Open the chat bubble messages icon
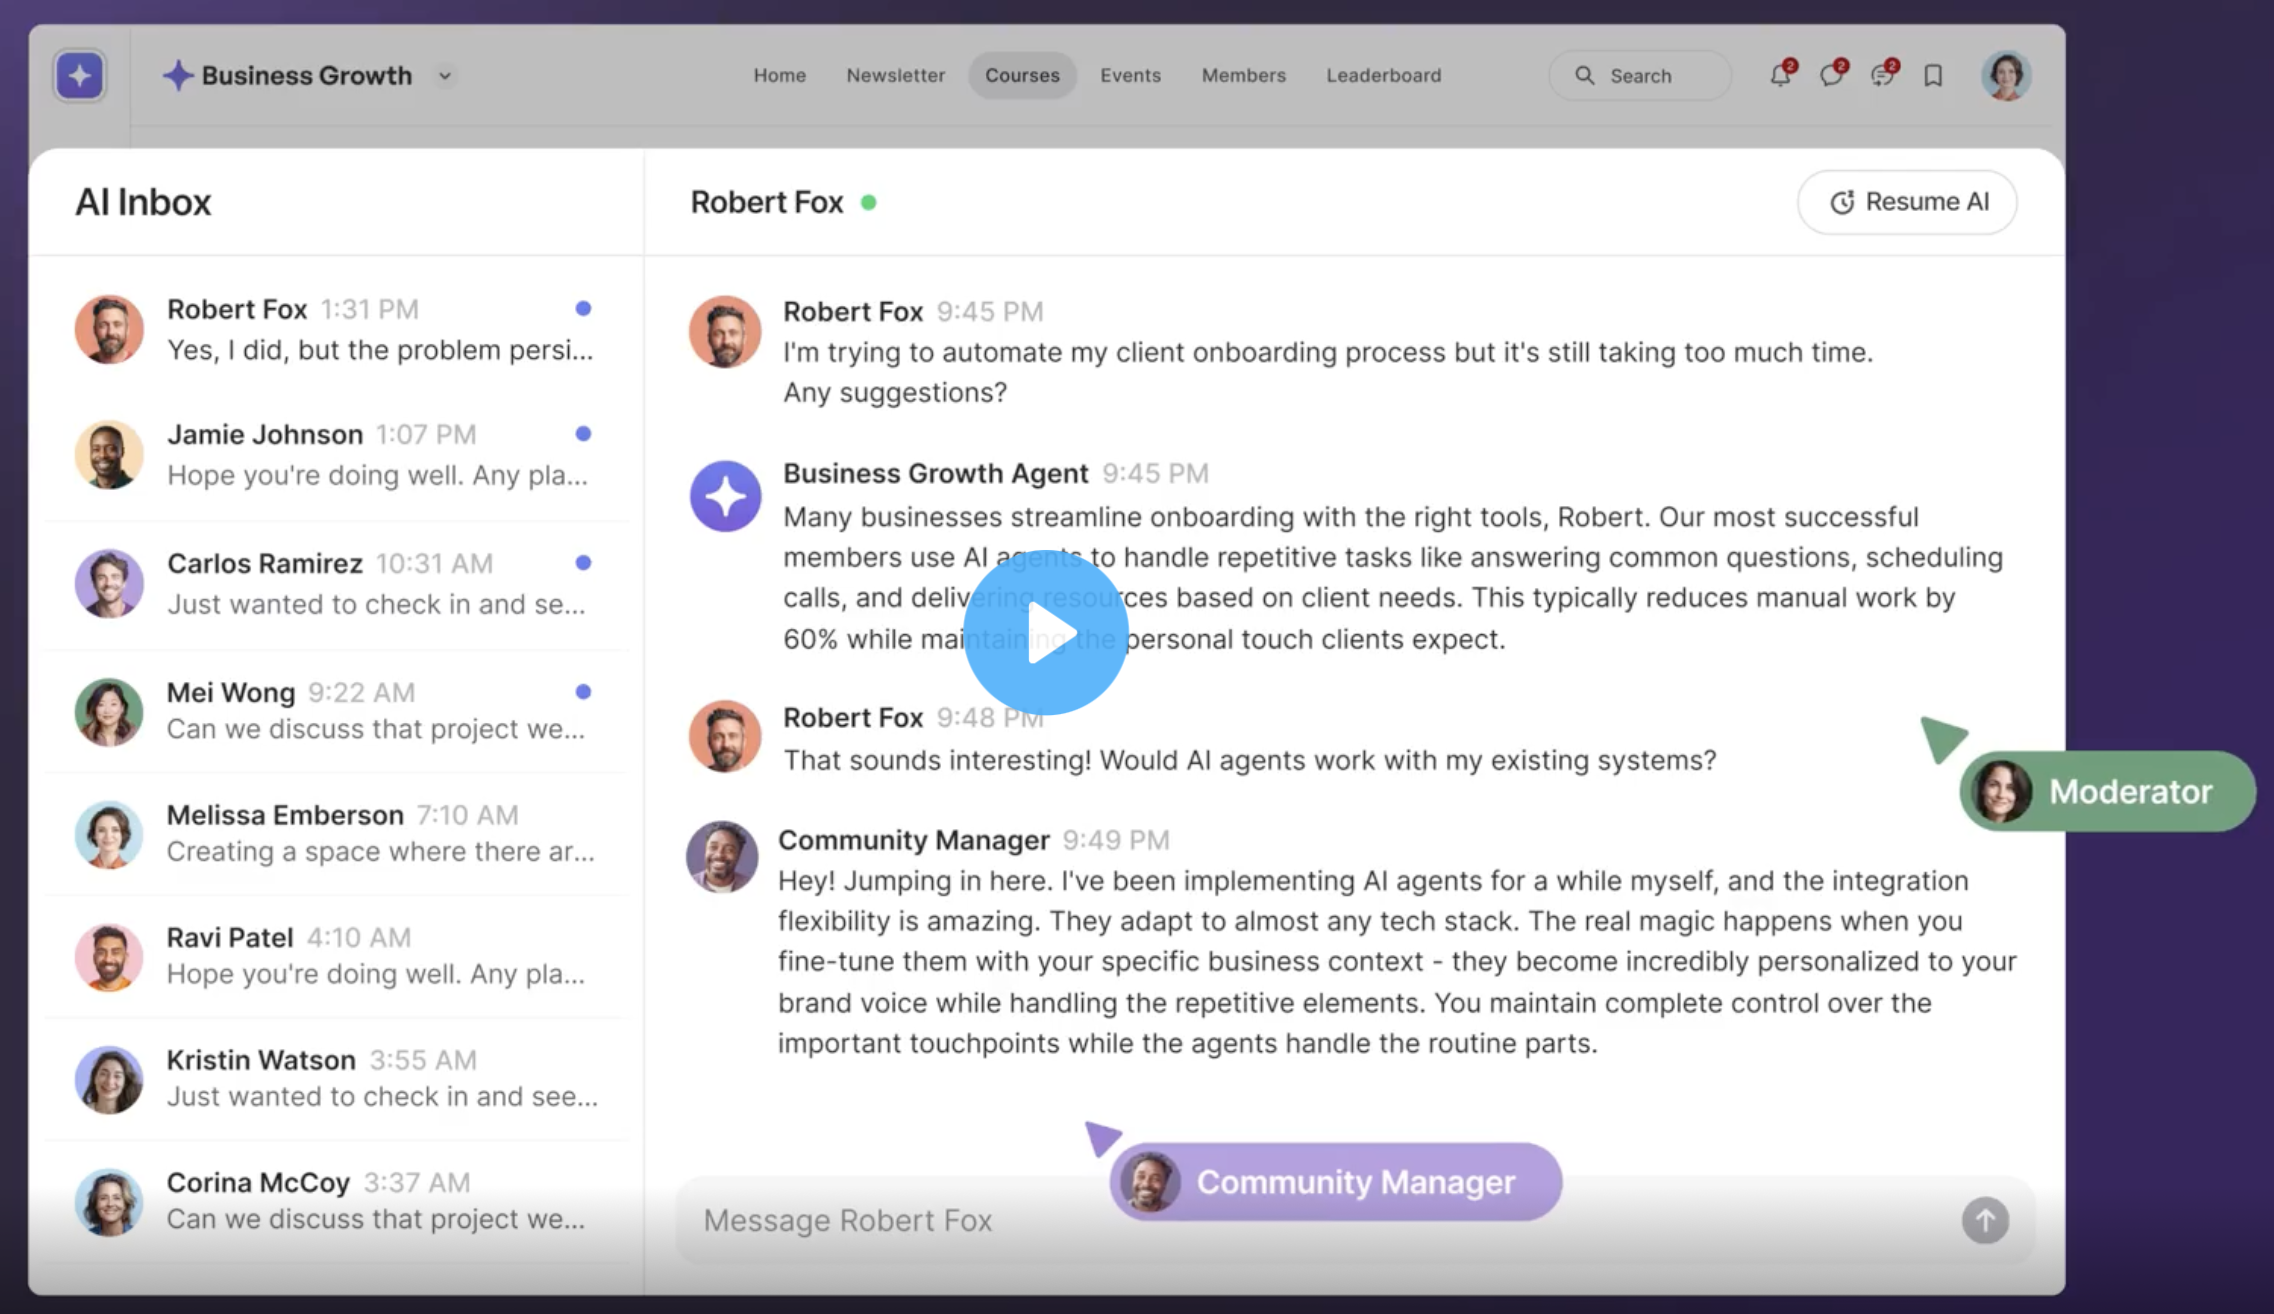Viewport: 2274px width, 1314px height. pyautogui.click(x=1832, y=75)
